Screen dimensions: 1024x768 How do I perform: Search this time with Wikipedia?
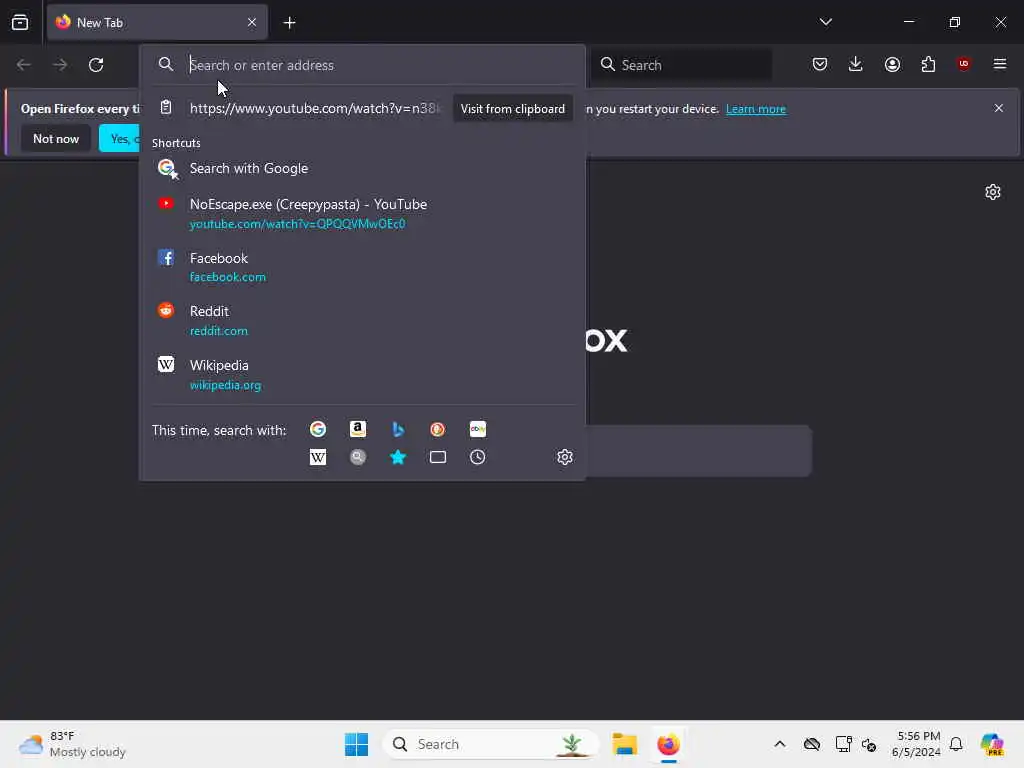point(318,457)
